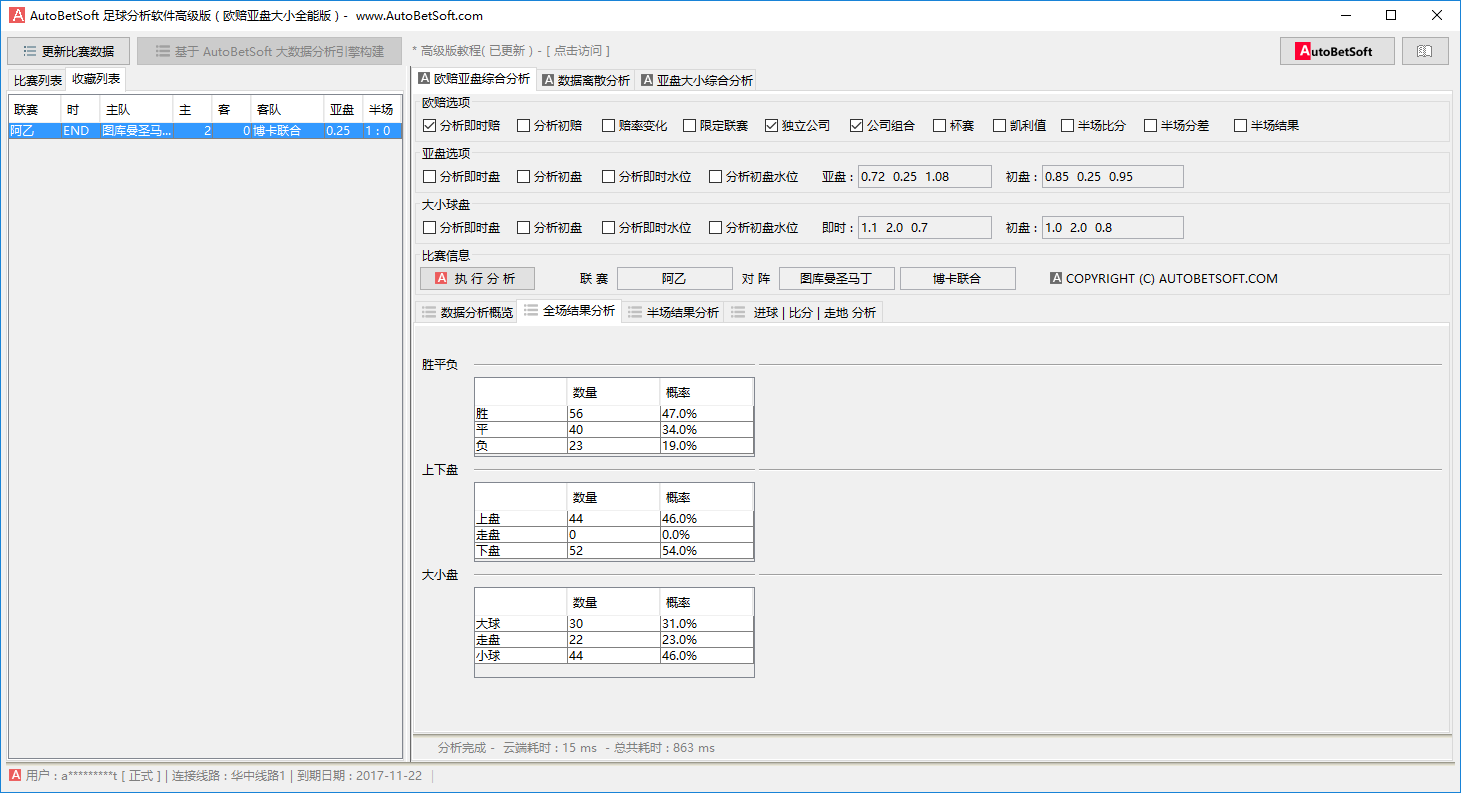
Task: Open the 进球 | 比分 | 走地 分析 sub-tab
Action: [804, 312]
